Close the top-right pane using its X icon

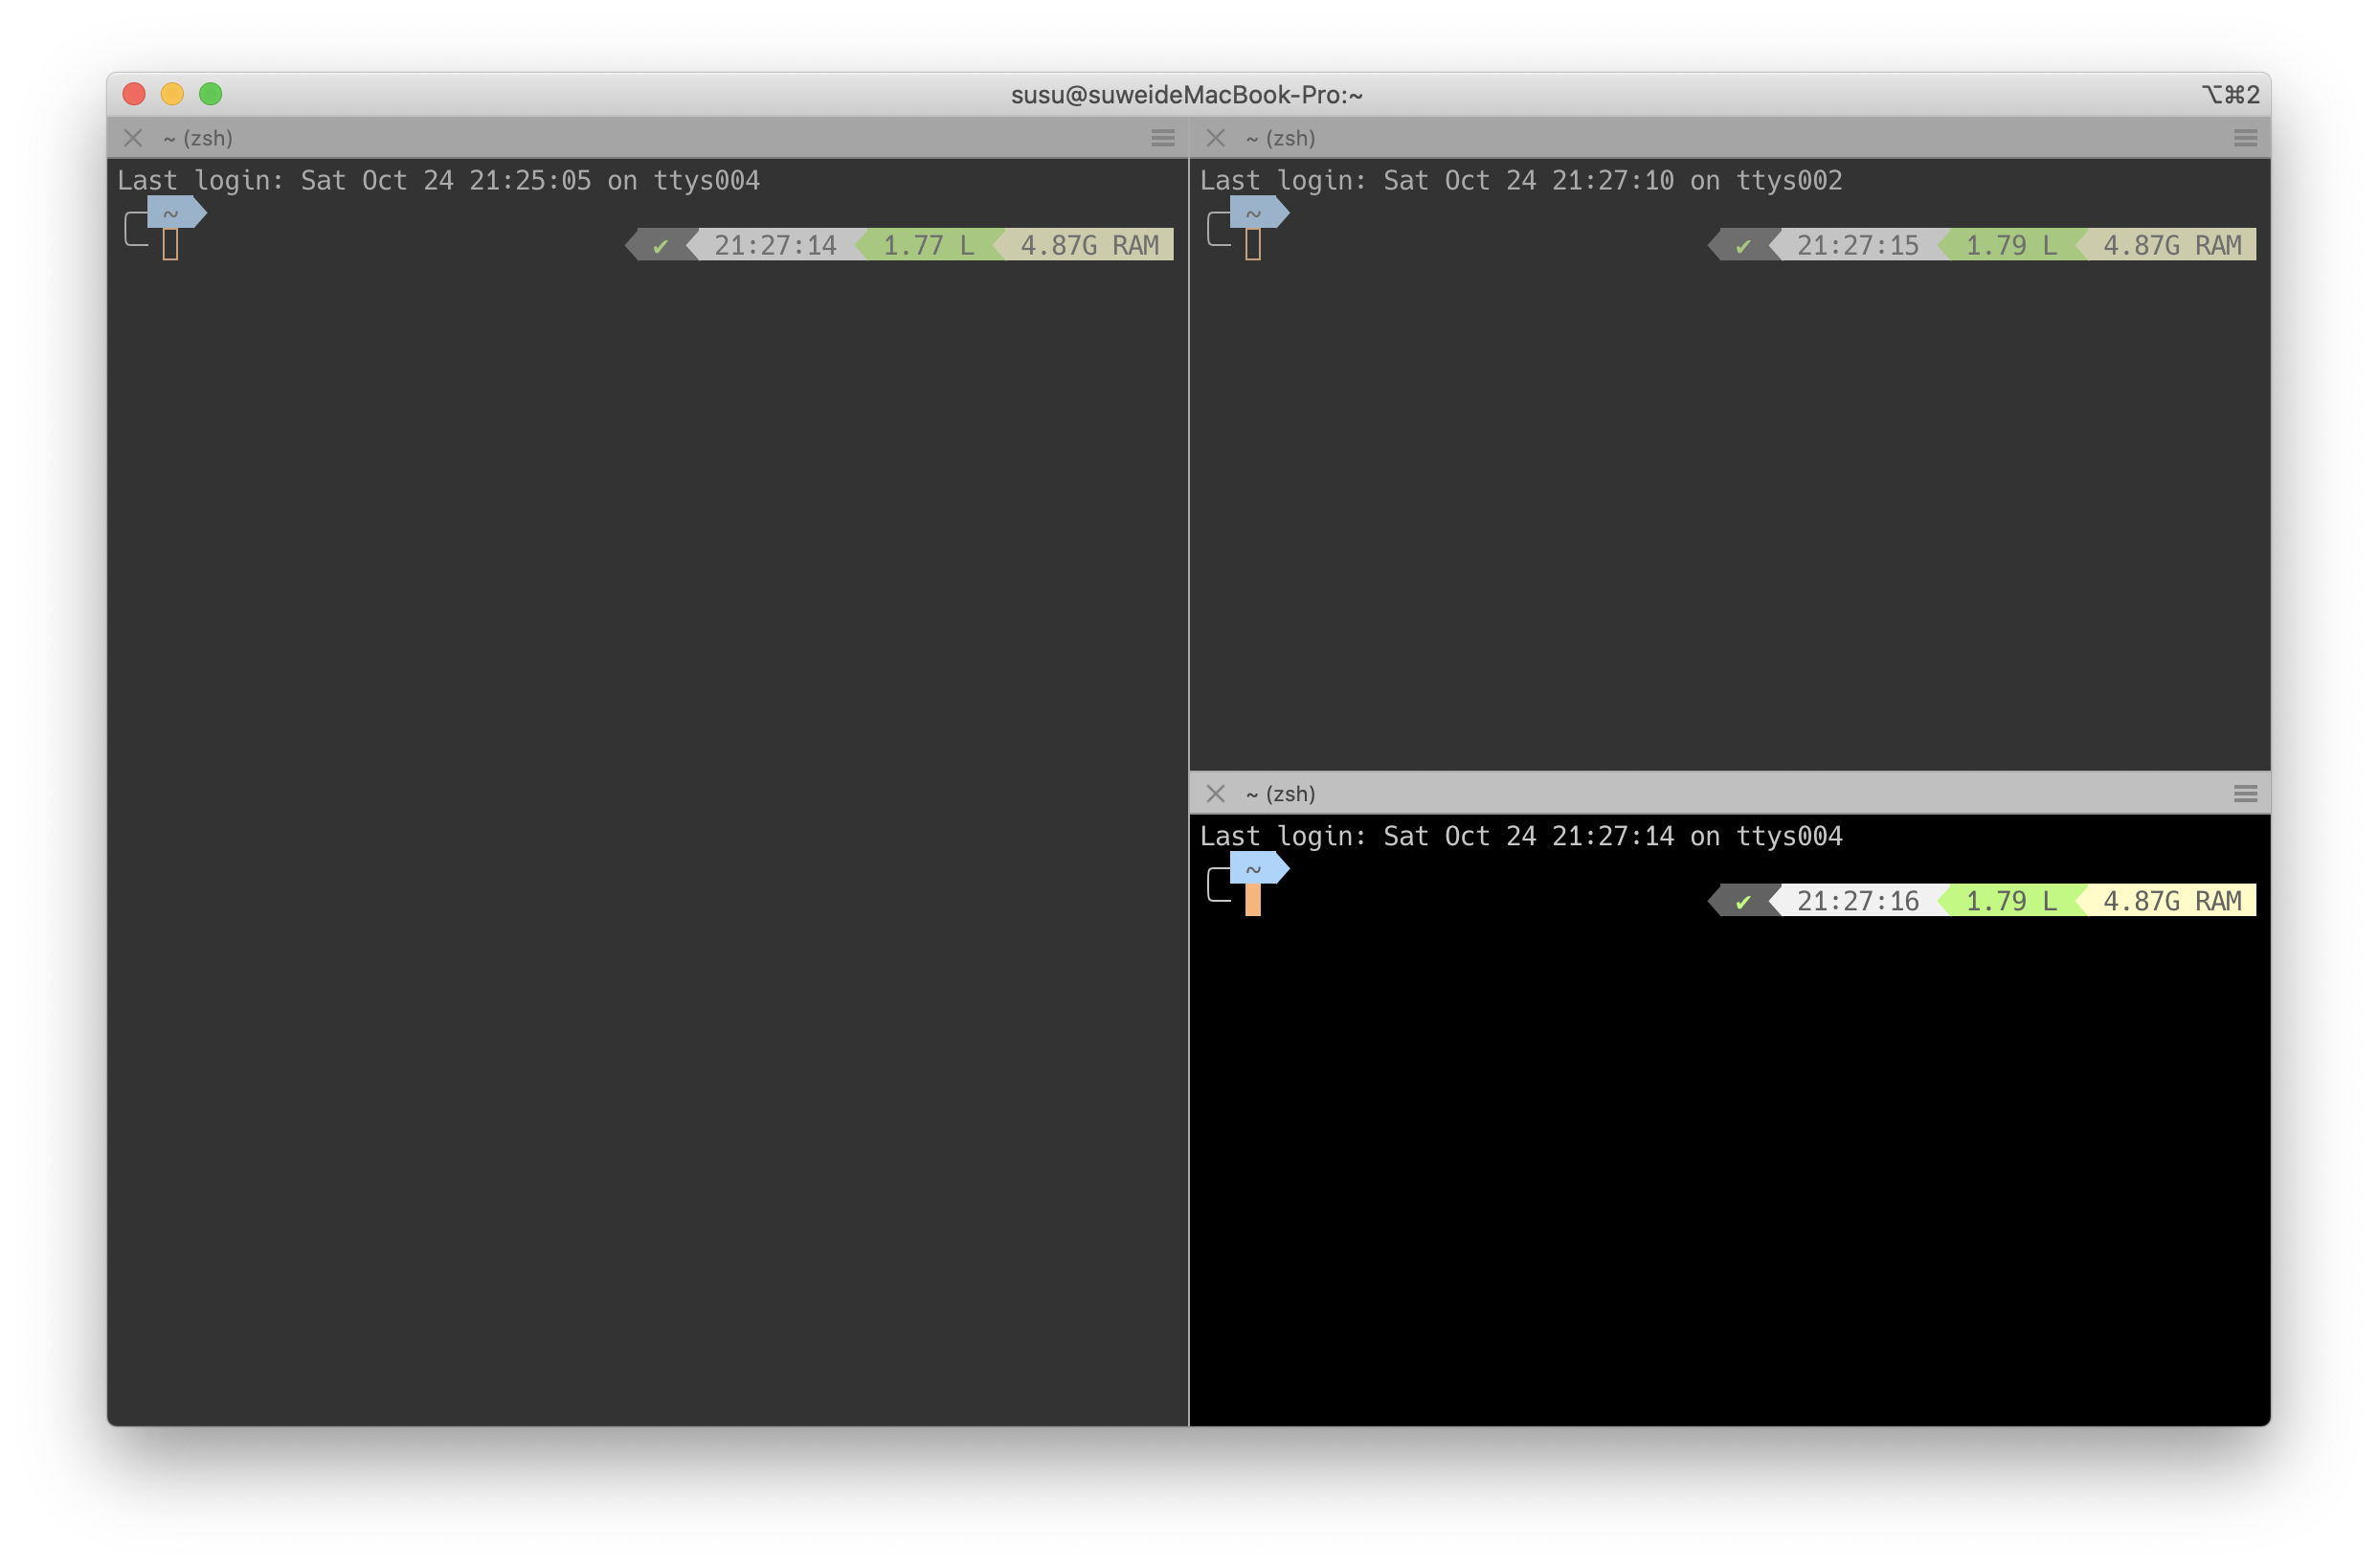[x=1215, y=138]
